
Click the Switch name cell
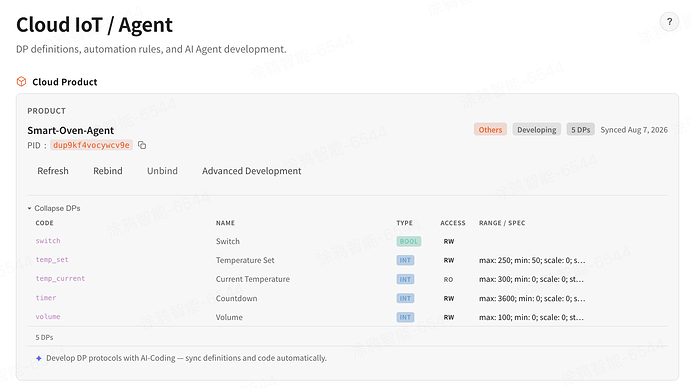[228, 242]
